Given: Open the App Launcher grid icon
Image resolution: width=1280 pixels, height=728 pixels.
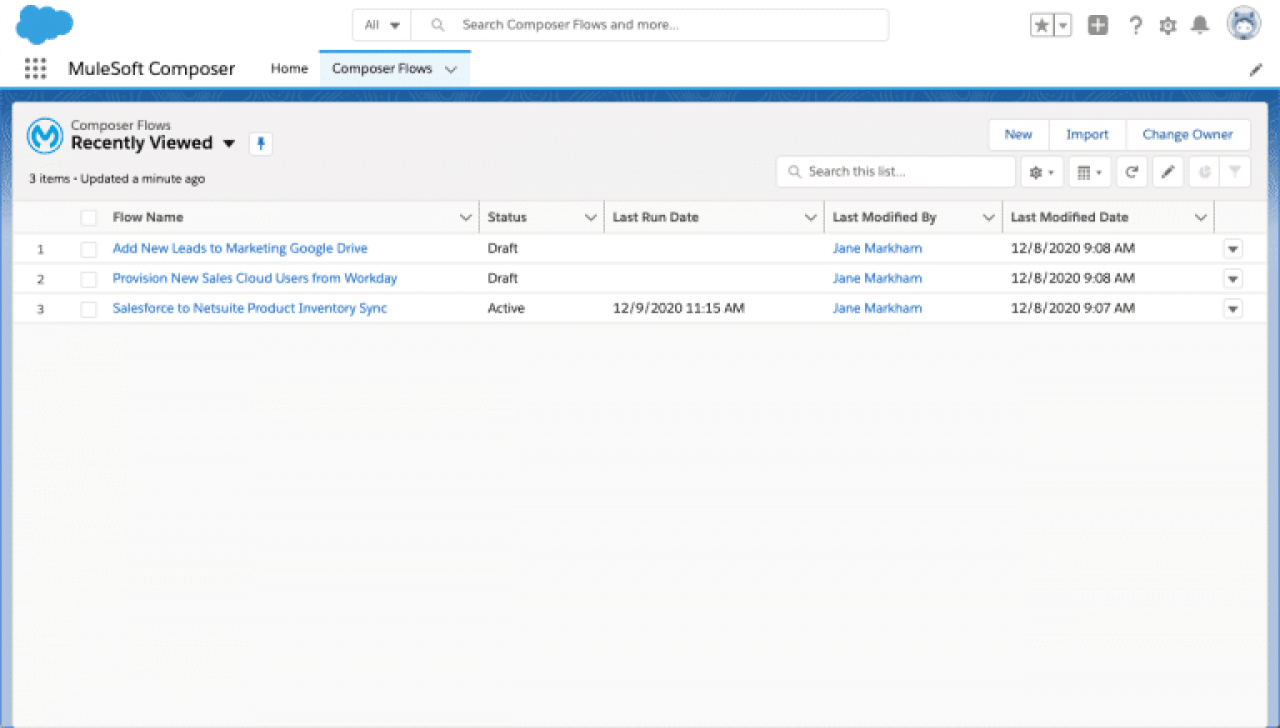Looking at the screenshot, I should [x=35, y=68].
